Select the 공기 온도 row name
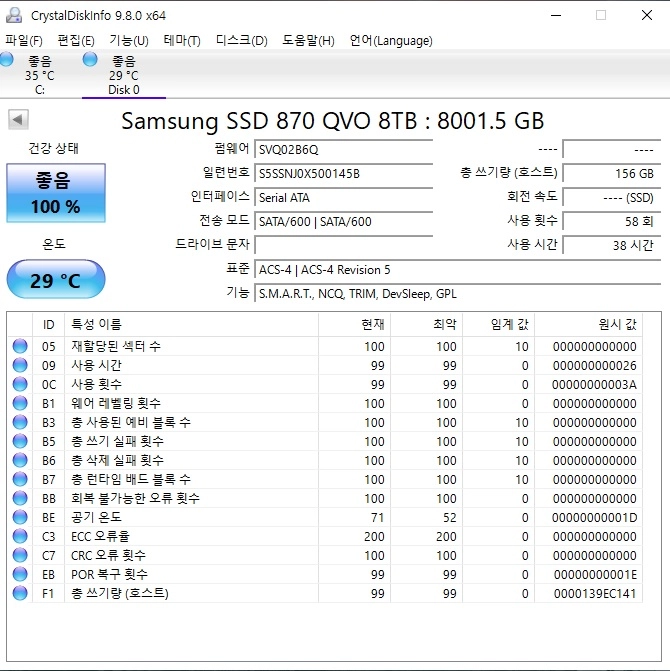Viewport: 670px width, 671px height. click(96, 517)
